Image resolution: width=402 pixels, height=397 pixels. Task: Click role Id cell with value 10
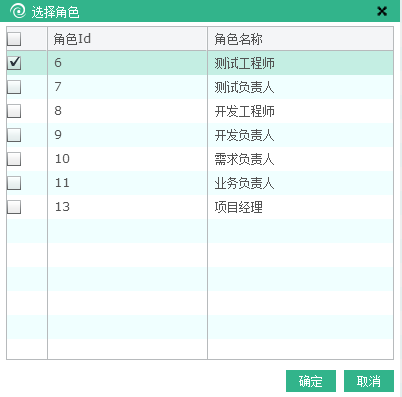pyautogui.click(x=127, y=159)
